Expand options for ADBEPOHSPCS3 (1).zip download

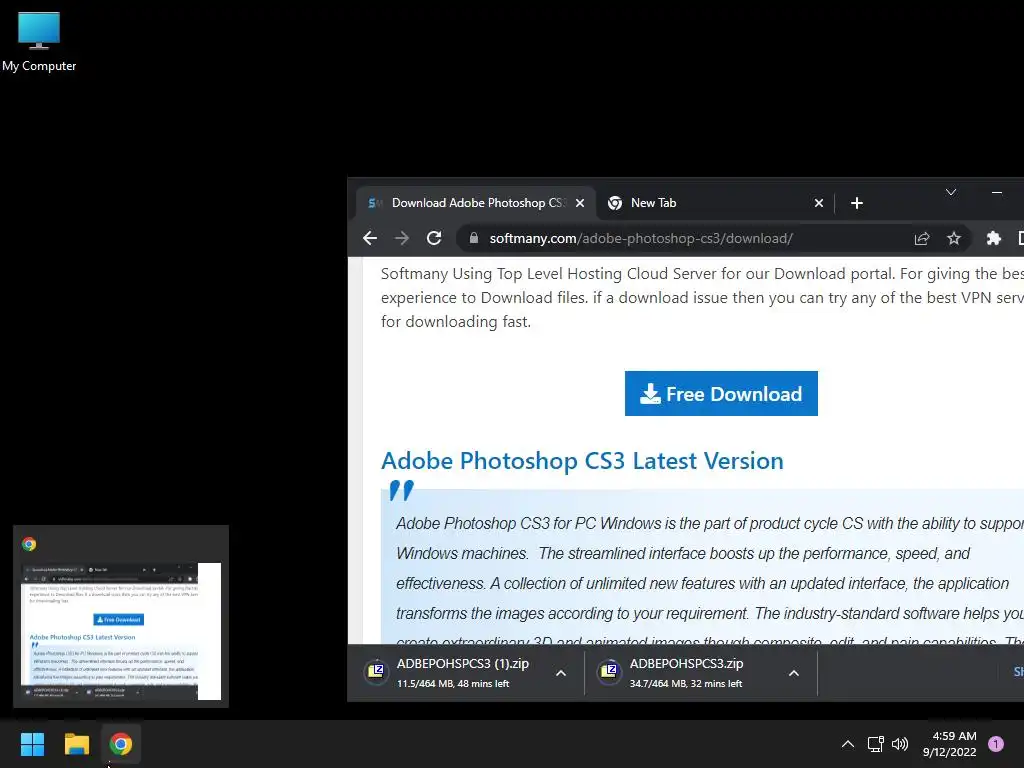click(x=561, y=673)
